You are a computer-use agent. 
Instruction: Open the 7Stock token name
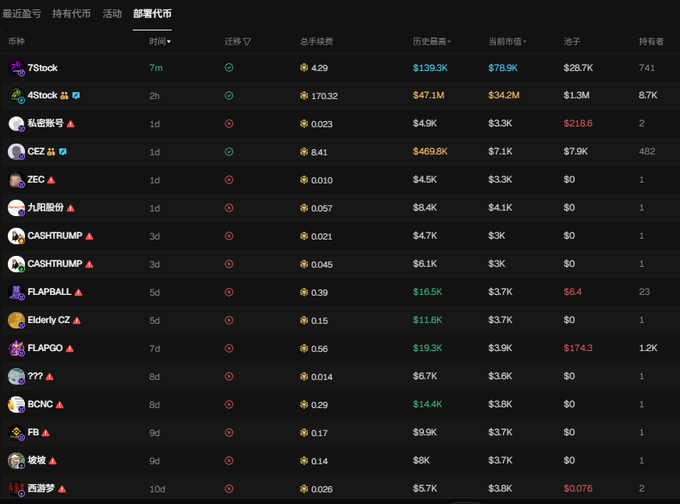[42, 68]
